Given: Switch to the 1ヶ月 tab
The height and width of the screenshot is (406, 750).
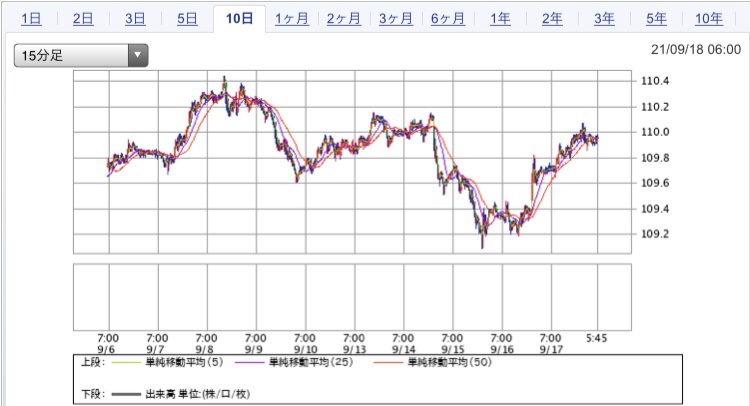Looking at the screenshot, I should [x=292, y=19].
